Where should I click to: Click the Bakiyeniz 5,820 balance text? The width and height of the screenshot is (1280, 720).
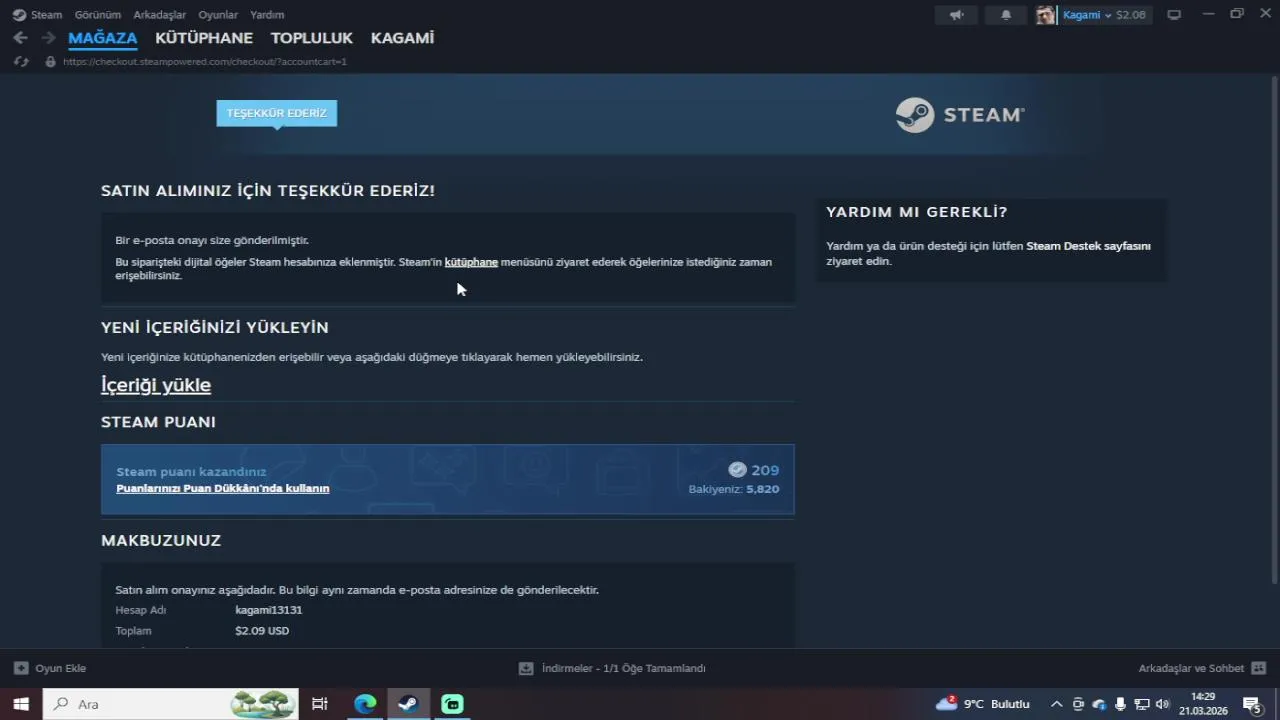tap(734, 489)
